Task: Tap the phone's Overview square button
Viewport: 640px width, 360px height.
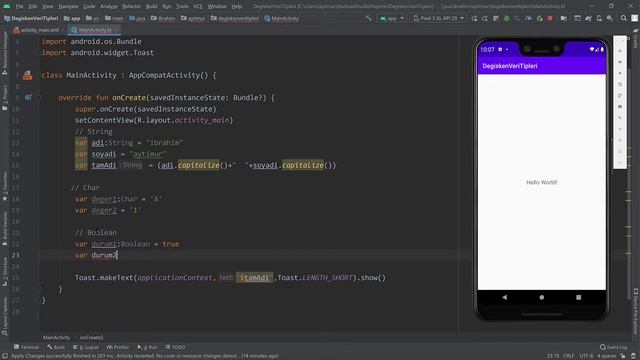Action: [578, 297]
